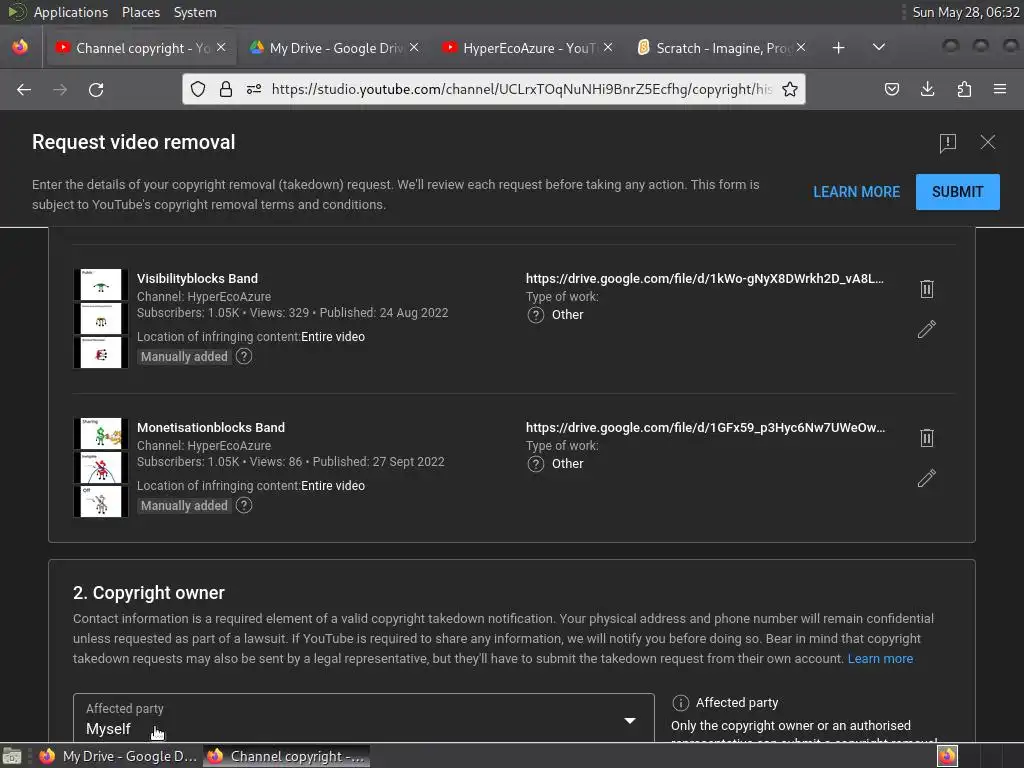
Task: Open the tracking protection shield icon
Action: 198,89
